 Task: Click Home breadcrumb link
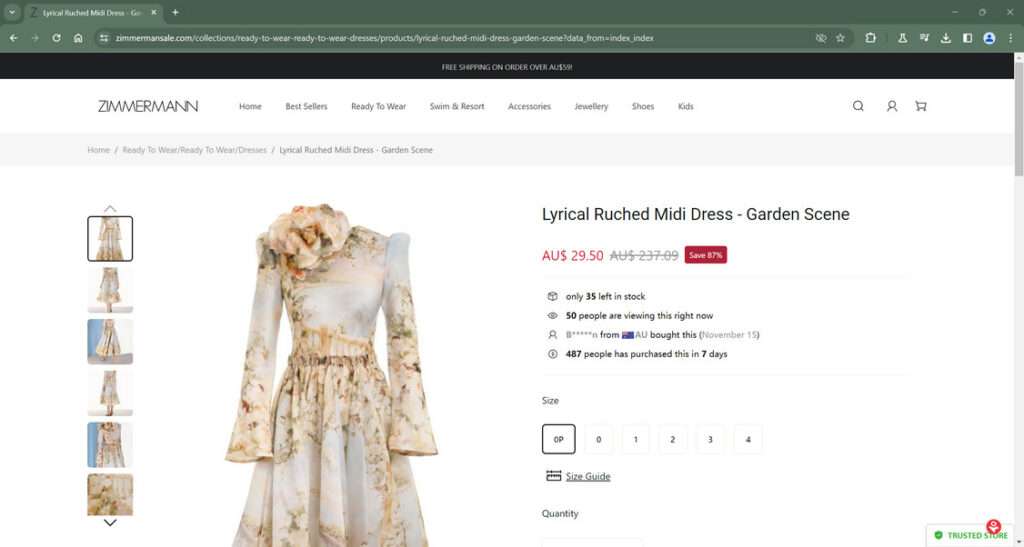pos(99,150)
